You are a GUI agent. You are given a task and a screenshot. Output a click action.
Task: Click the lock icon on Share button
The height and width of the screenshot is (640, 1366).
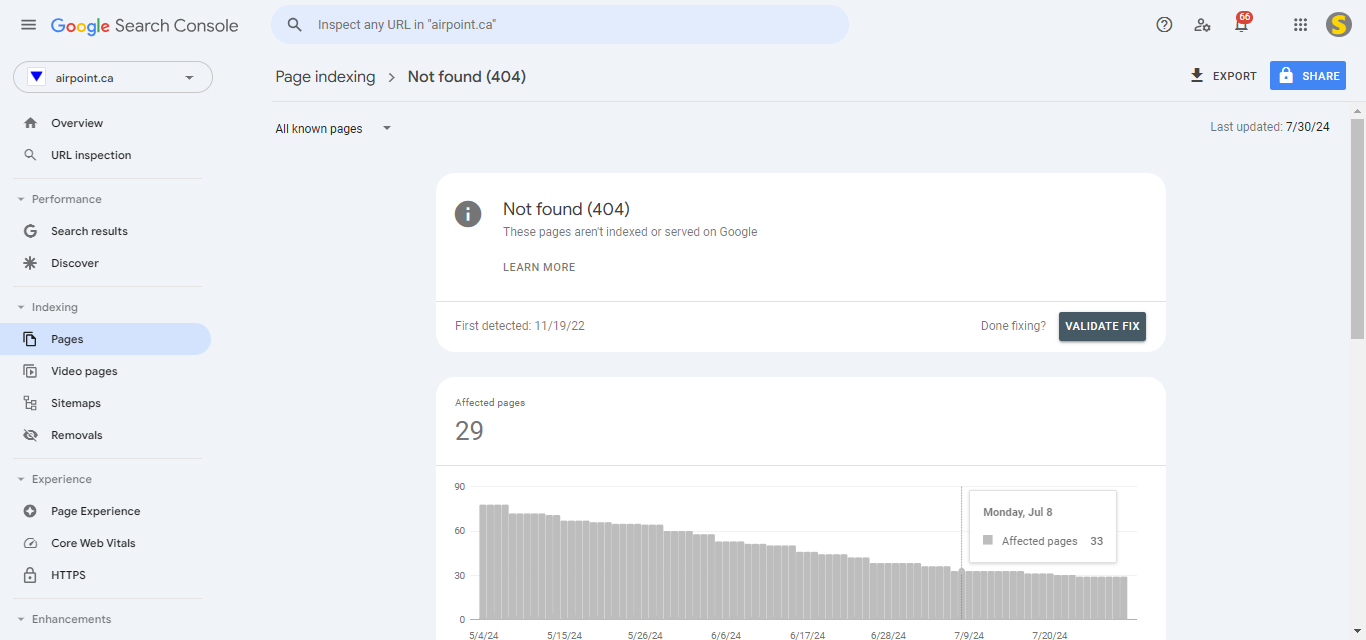click(x=1286, y=76)
